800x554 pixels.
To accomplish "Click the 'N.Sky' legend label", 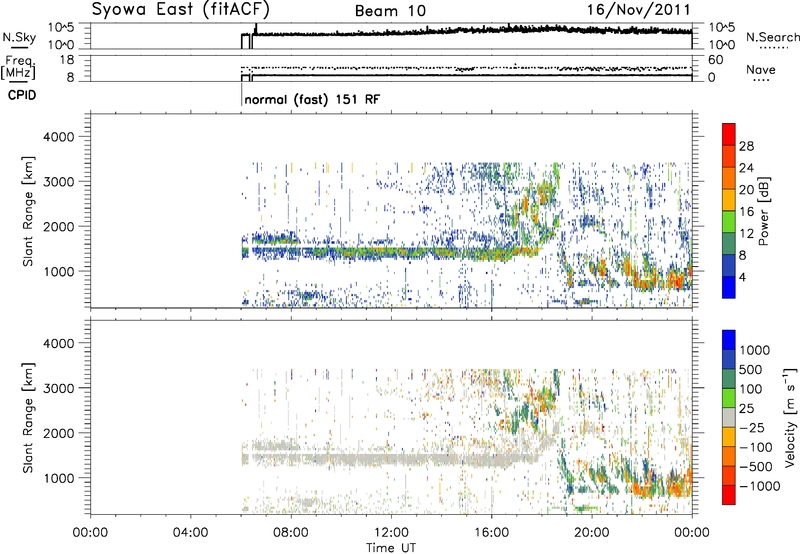I will tap(19, 37).
